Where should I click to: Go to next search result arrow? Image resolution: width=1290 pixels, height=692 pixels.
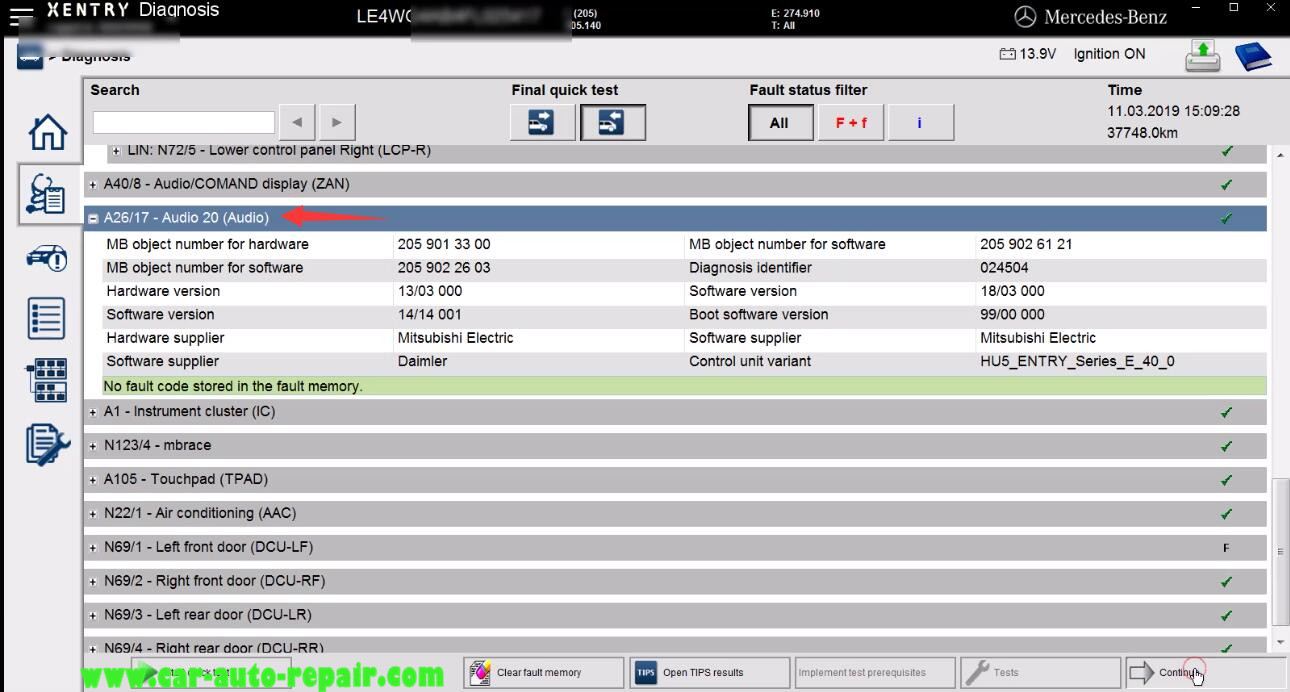click(337, 122)
